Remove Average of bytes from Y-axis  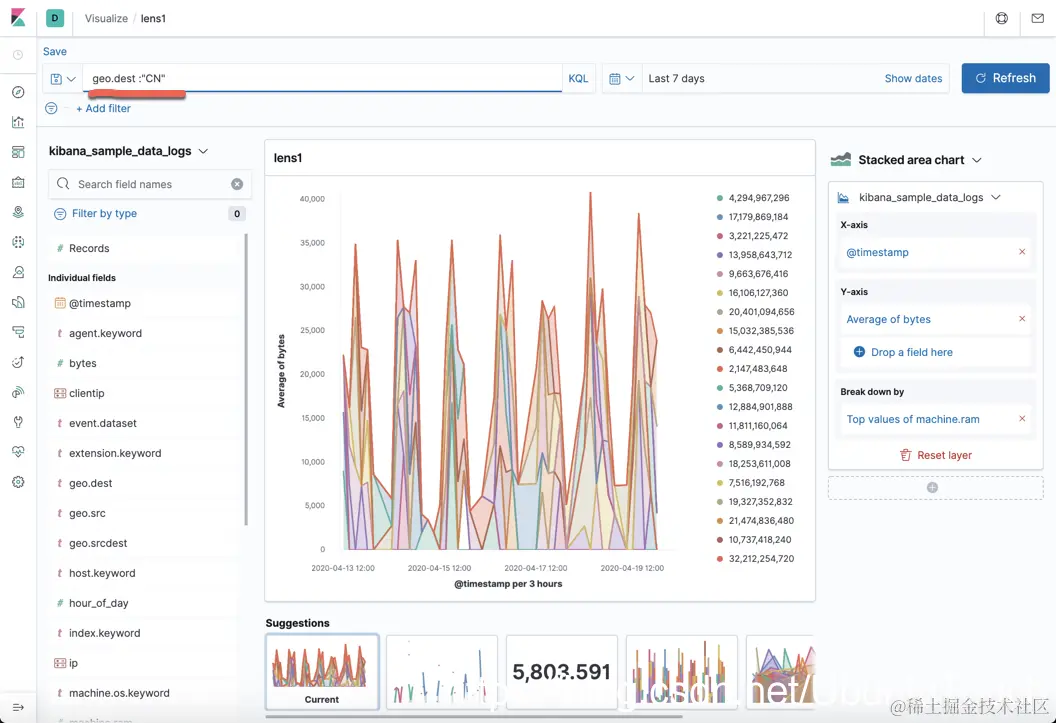click(1022, 319)
